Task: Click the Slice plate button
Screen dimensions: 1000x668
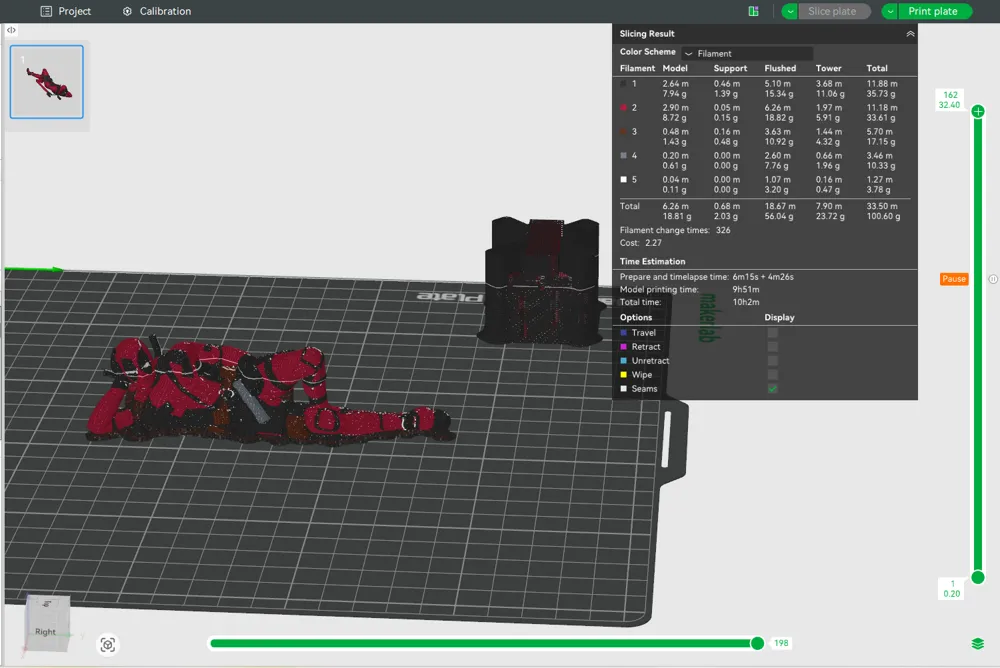Action: point(834,11)
